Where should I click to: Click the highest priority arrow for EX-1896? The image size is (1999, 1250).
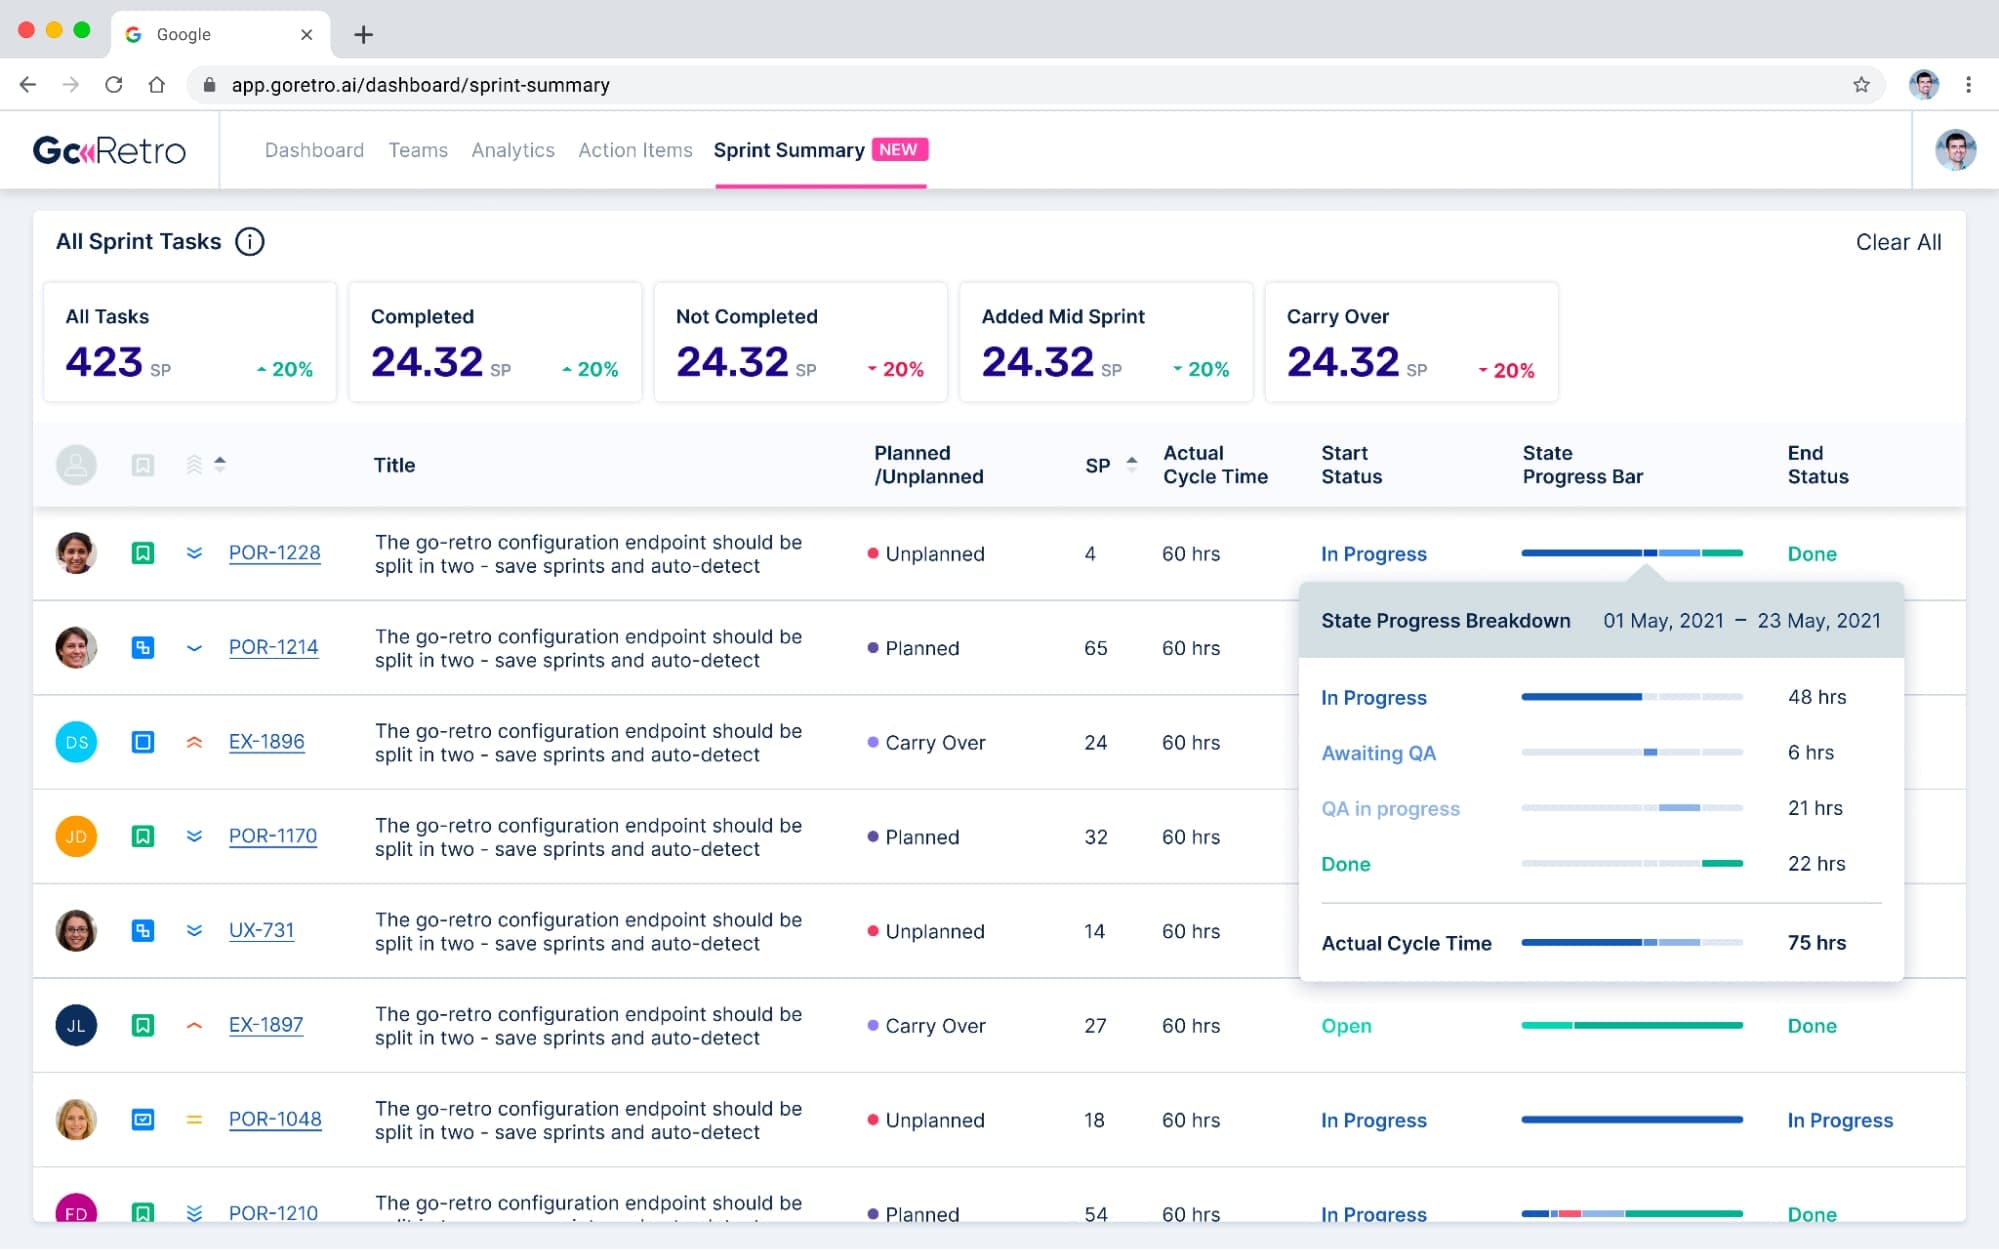click(x=194, y=742)
